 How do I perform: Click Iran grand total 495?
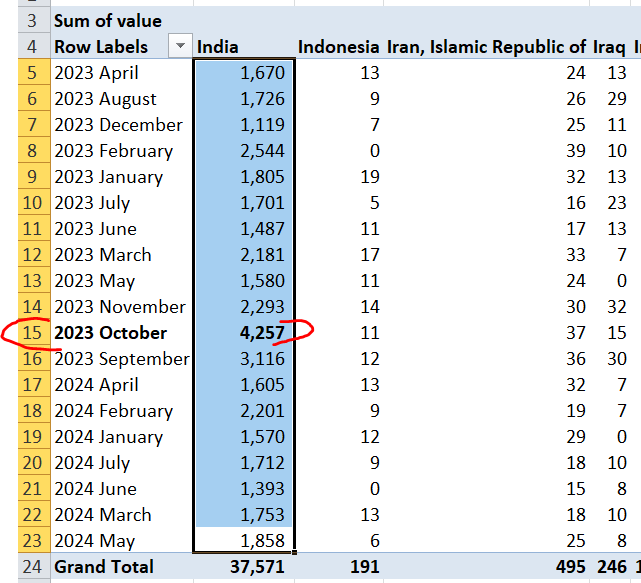click(571, 567)
